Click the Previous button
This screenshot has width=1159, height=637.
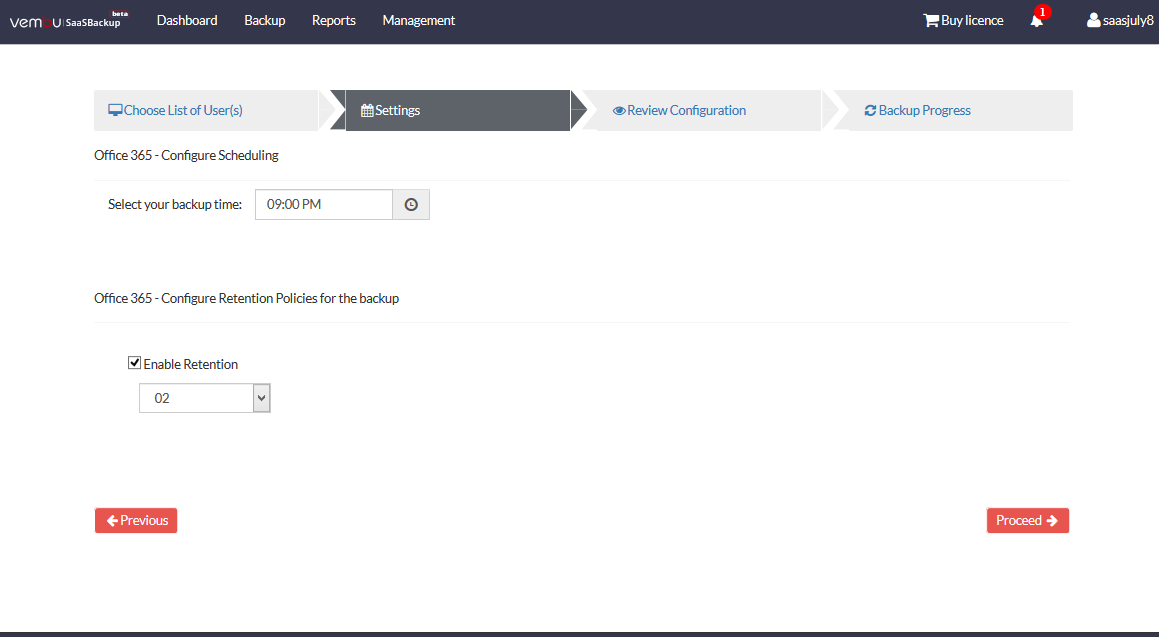coord(136,520)
